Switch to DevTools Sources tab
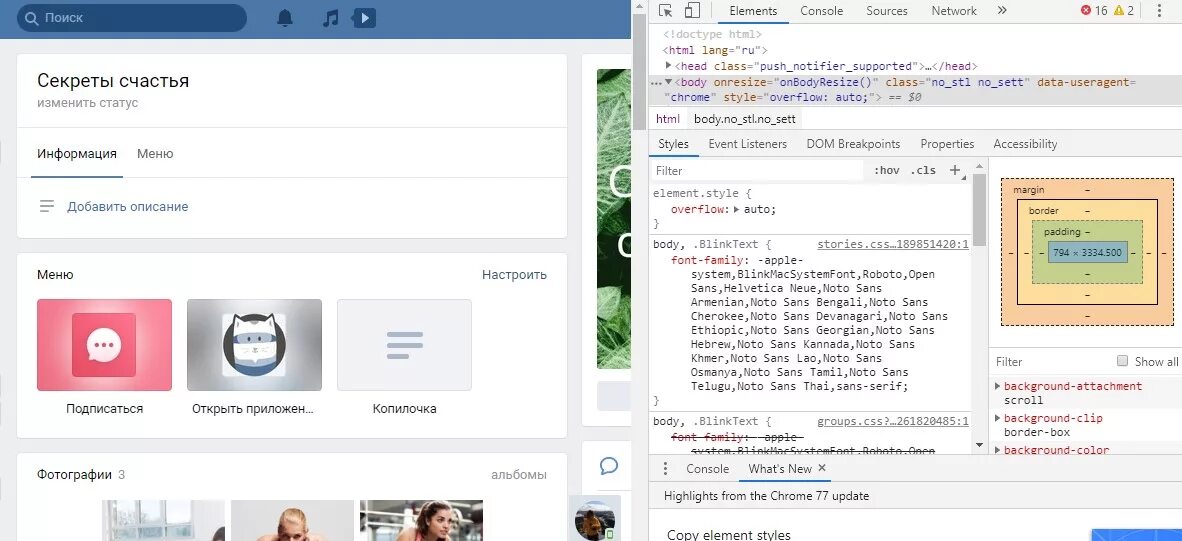Viewport: 1182px width, 541px height. pyautogui.click(x=886, y=11)
